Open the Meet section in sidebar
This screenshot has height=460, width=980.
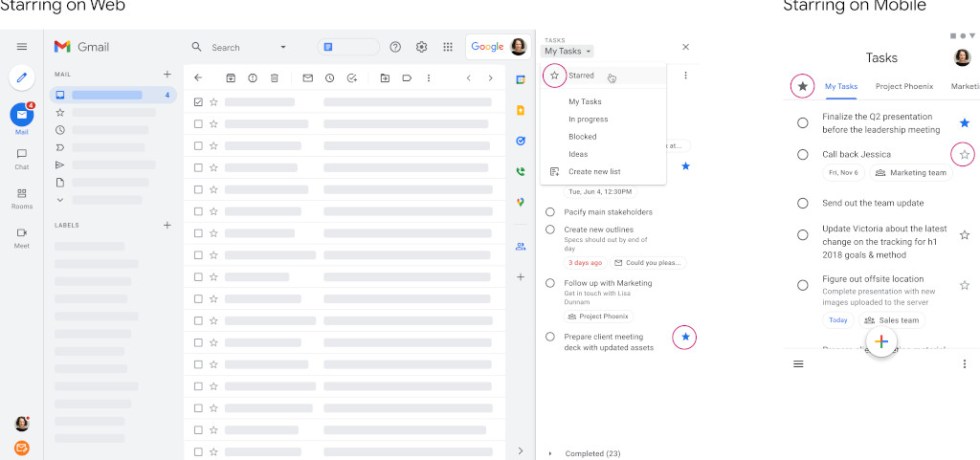21,237
